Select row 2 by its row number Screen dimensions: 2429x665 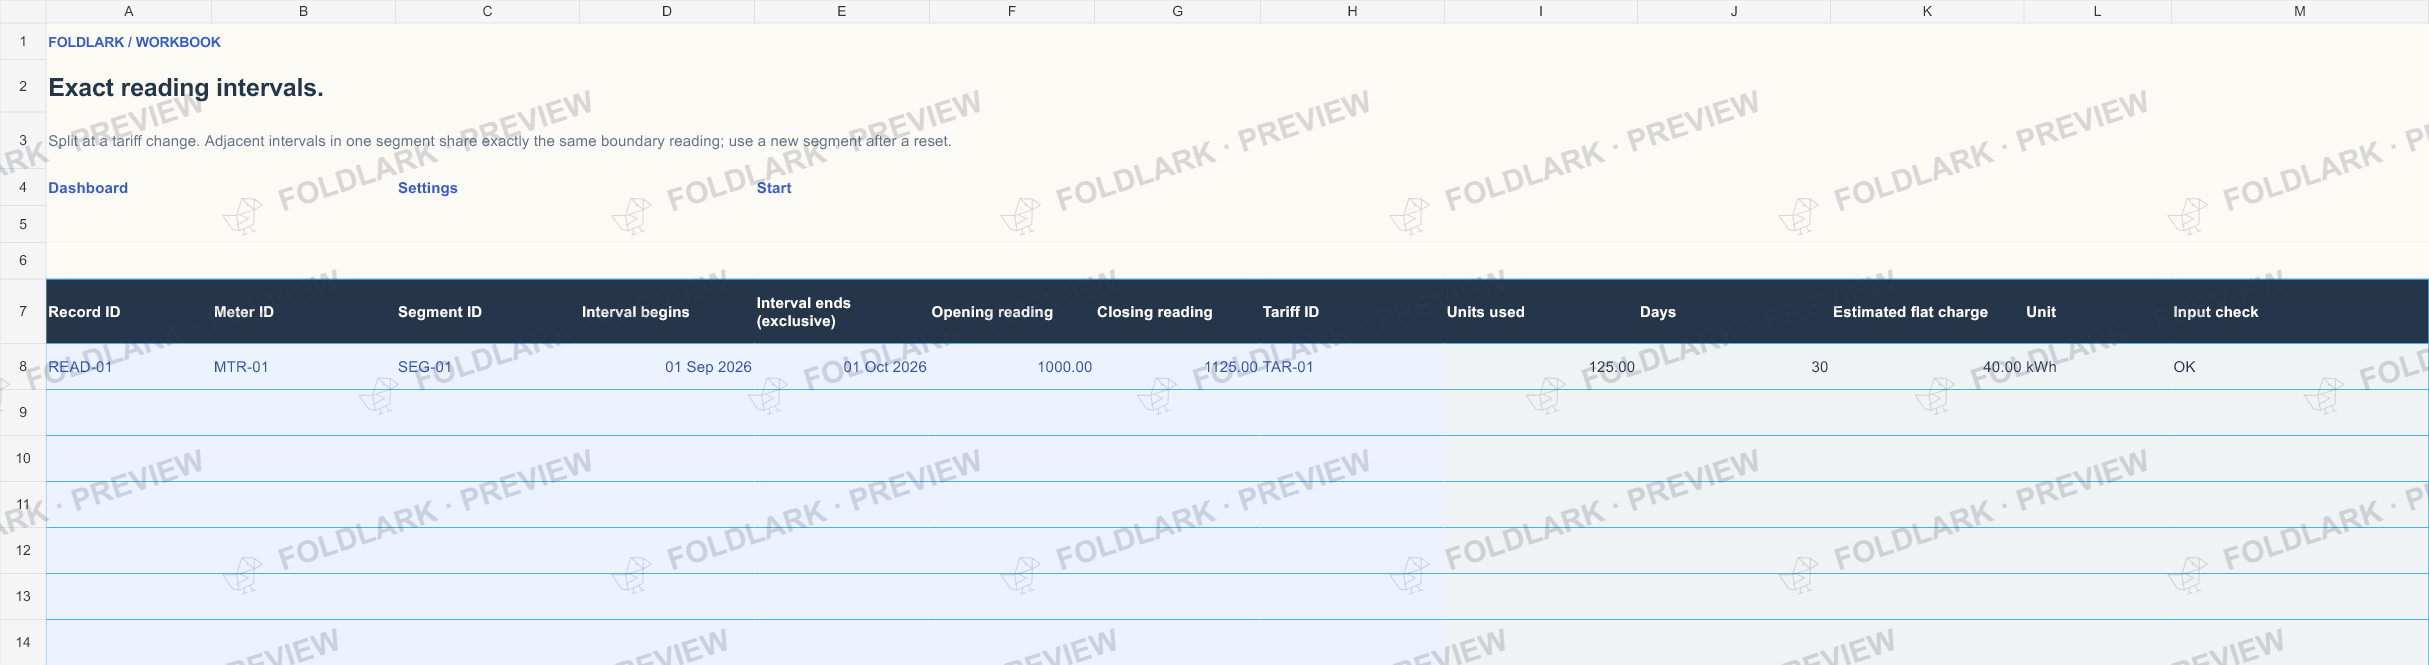23,87
